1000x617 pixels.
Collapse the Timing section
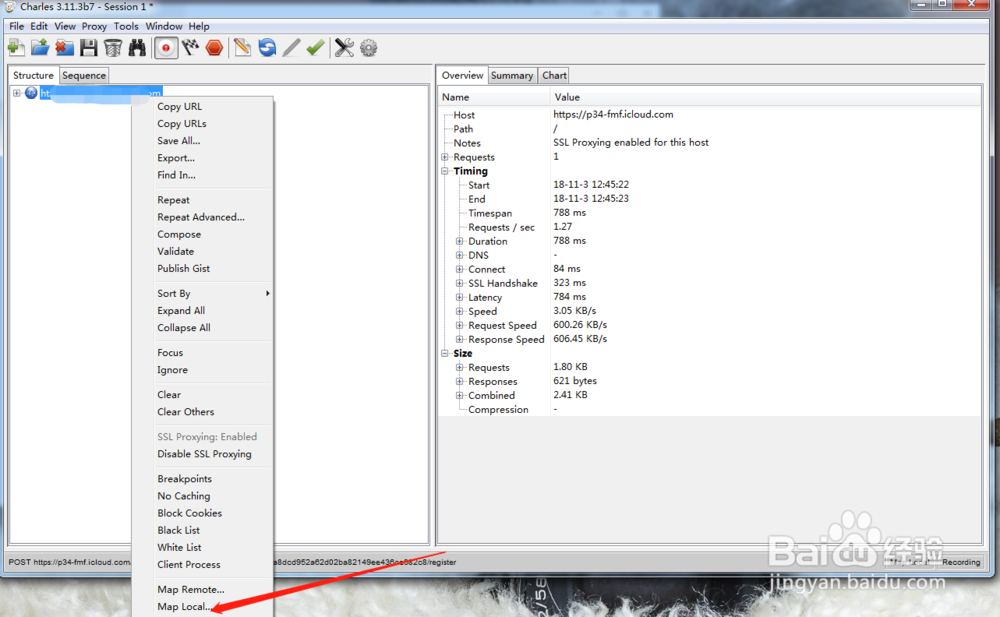(445, 171)
